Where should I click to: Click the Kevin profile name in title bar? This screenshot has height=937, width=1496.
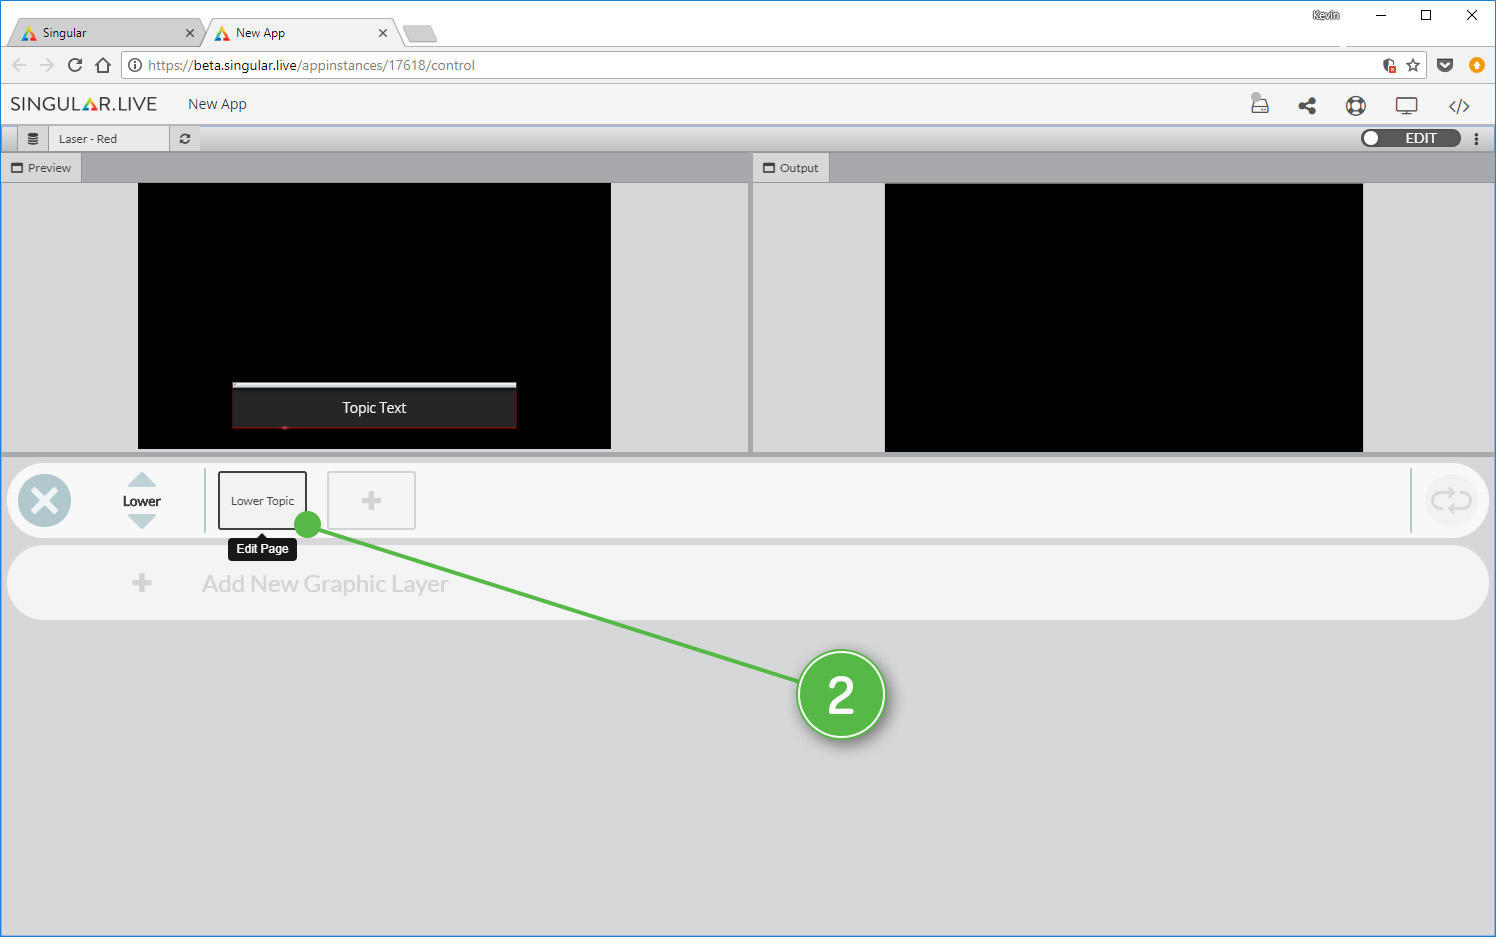point(1326,15)
